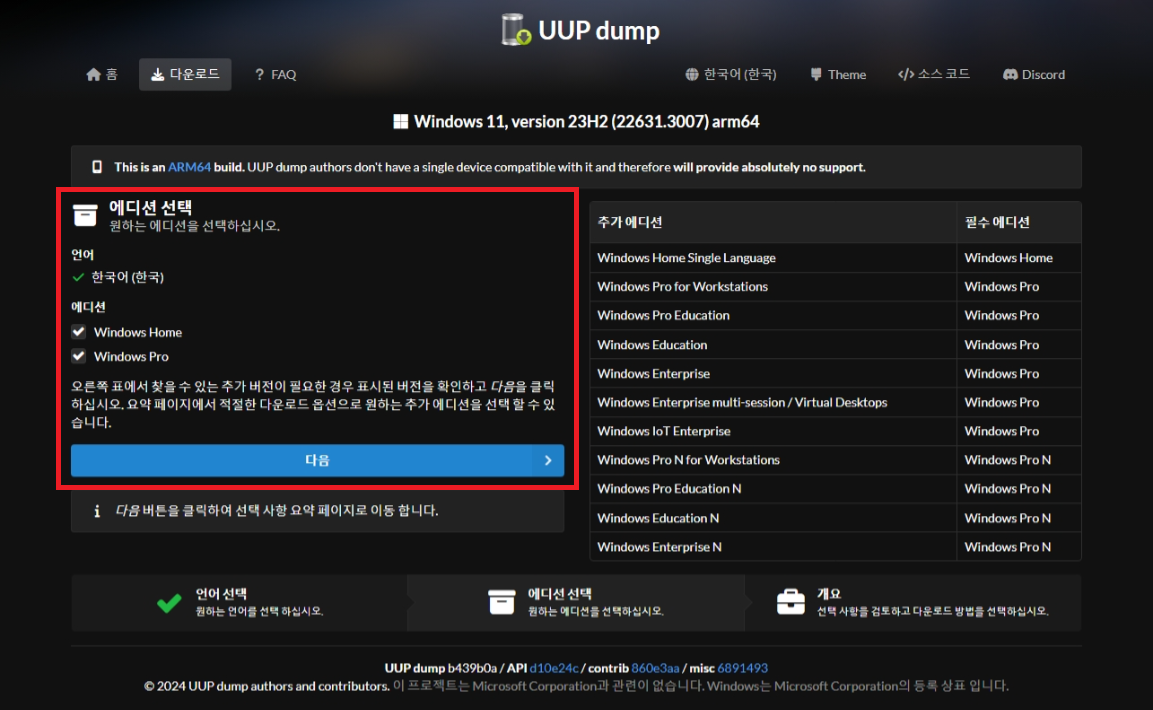Click the archive box icon in bottom 에디션 선택 step
This screenshot has height=710, width=1153.
[501, 601]
